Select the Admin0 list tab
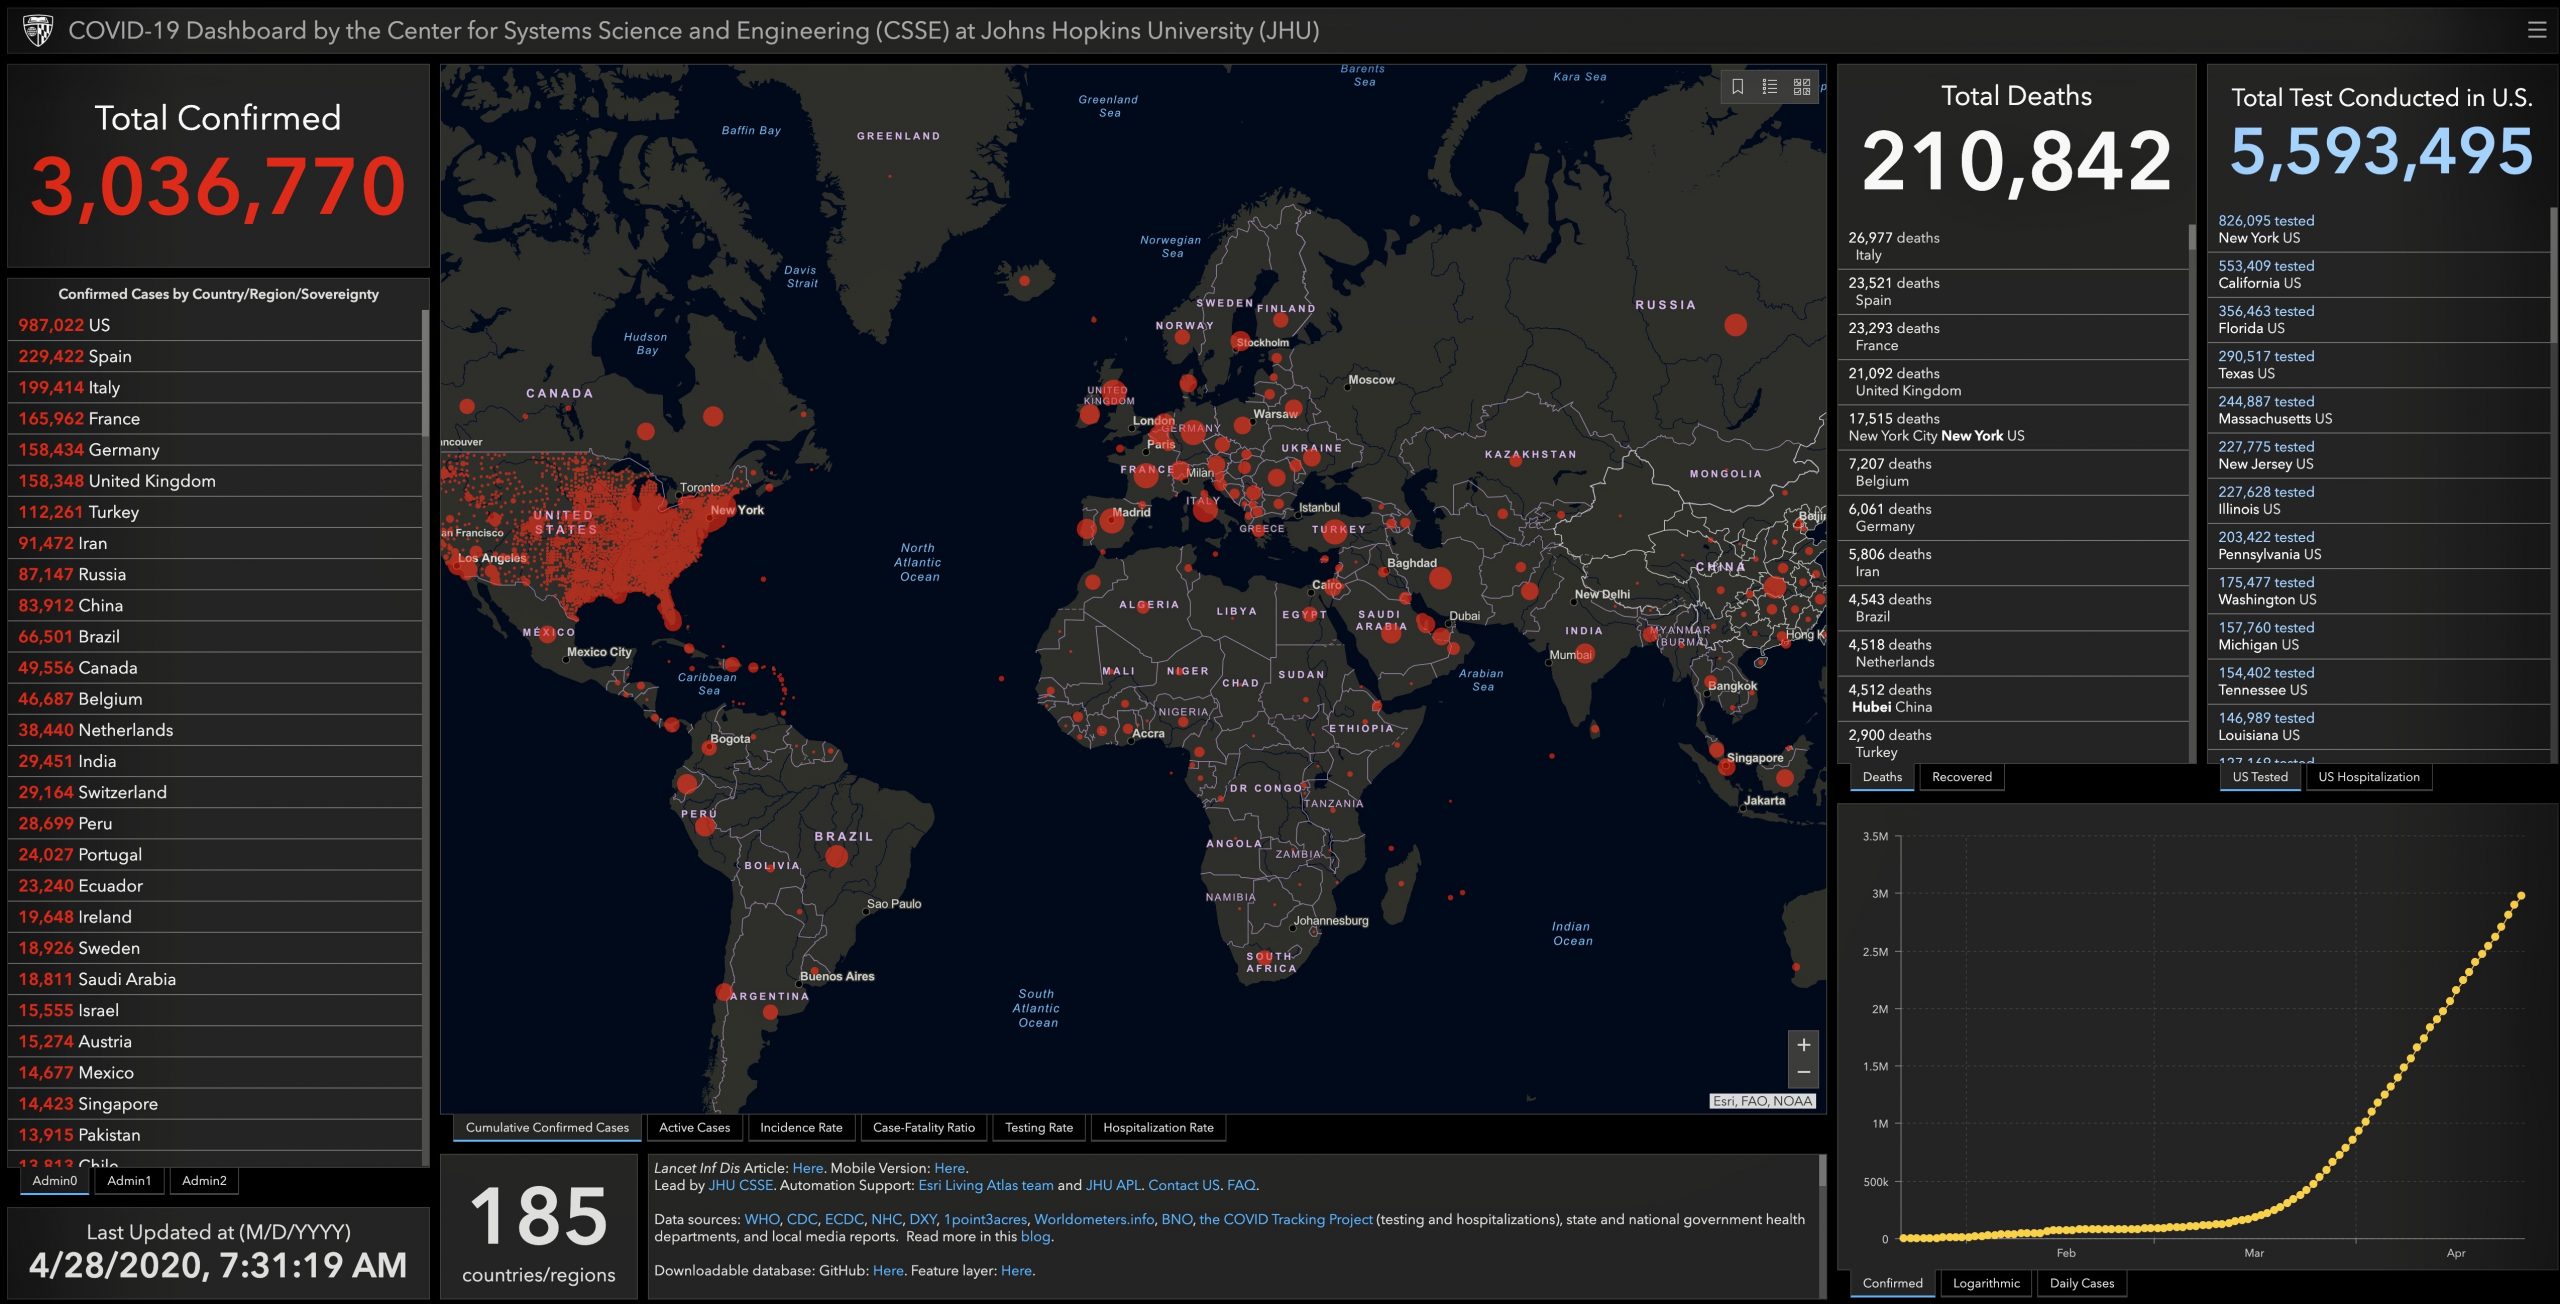Screen dimensions: 2560x1304 55,1181
